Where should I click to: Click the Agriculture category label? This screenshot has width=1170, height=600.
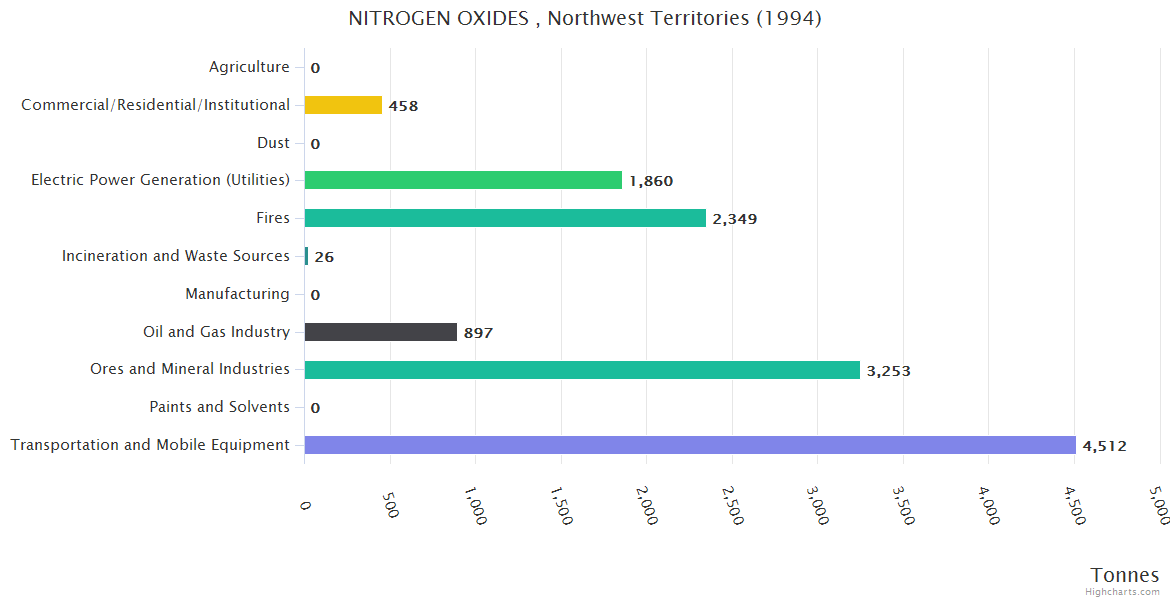pos(249,67)
